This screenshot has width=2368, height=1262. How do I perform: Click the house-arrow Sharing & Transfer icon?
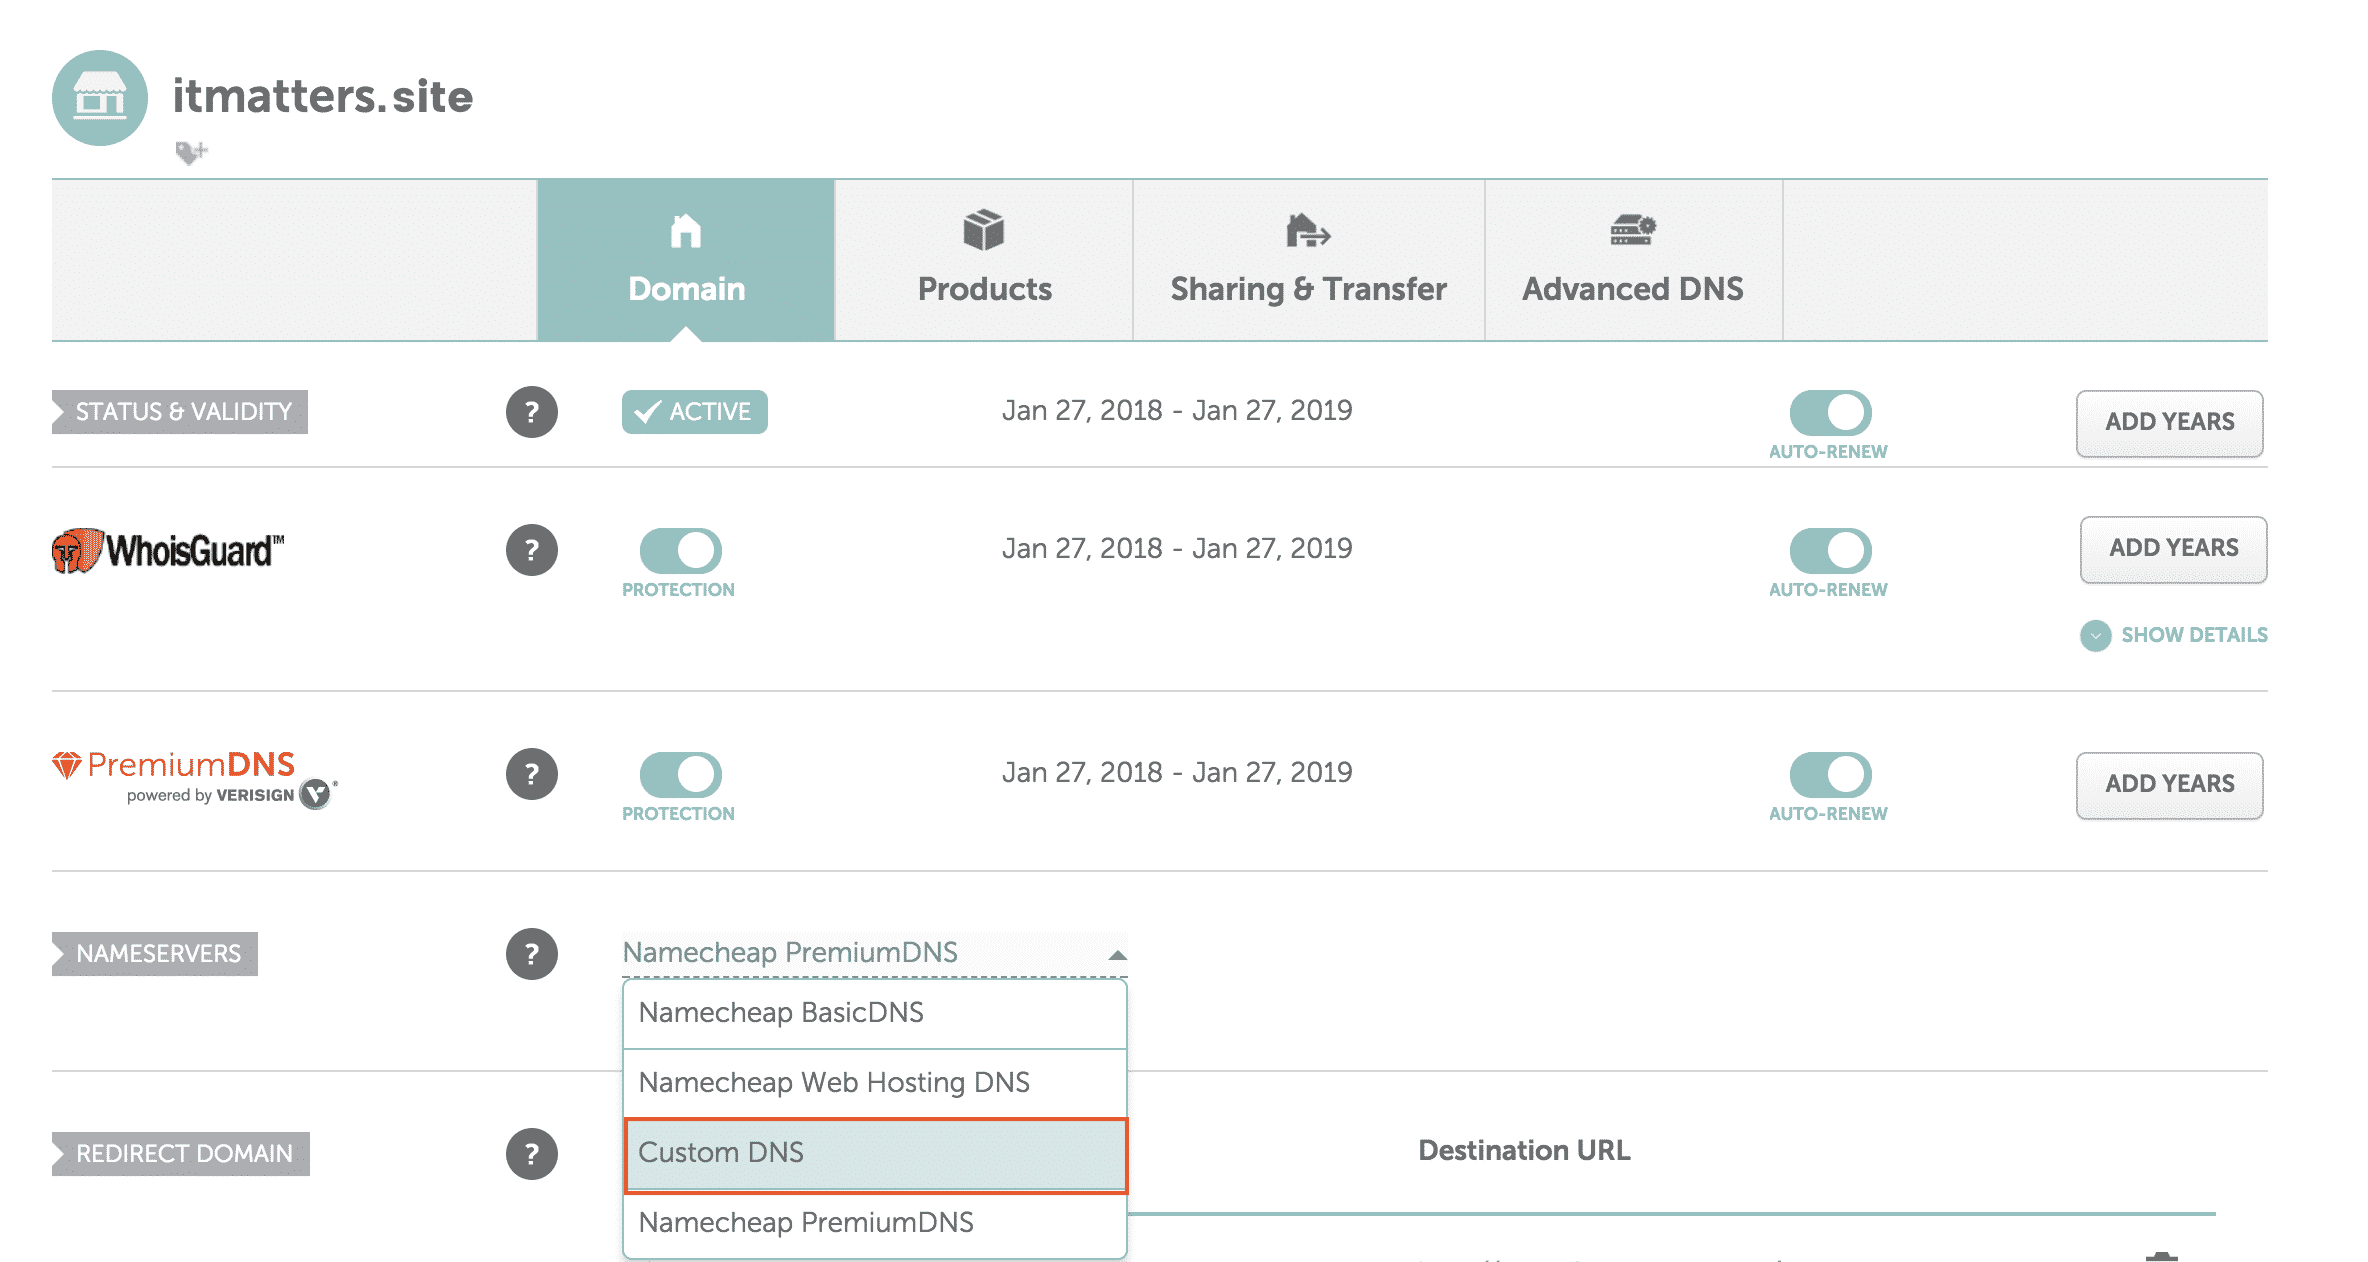(1308, 230)
